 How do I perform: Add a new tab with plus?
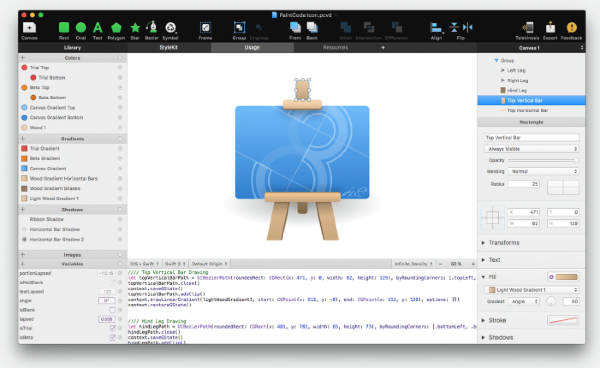[x=383, y=47]
